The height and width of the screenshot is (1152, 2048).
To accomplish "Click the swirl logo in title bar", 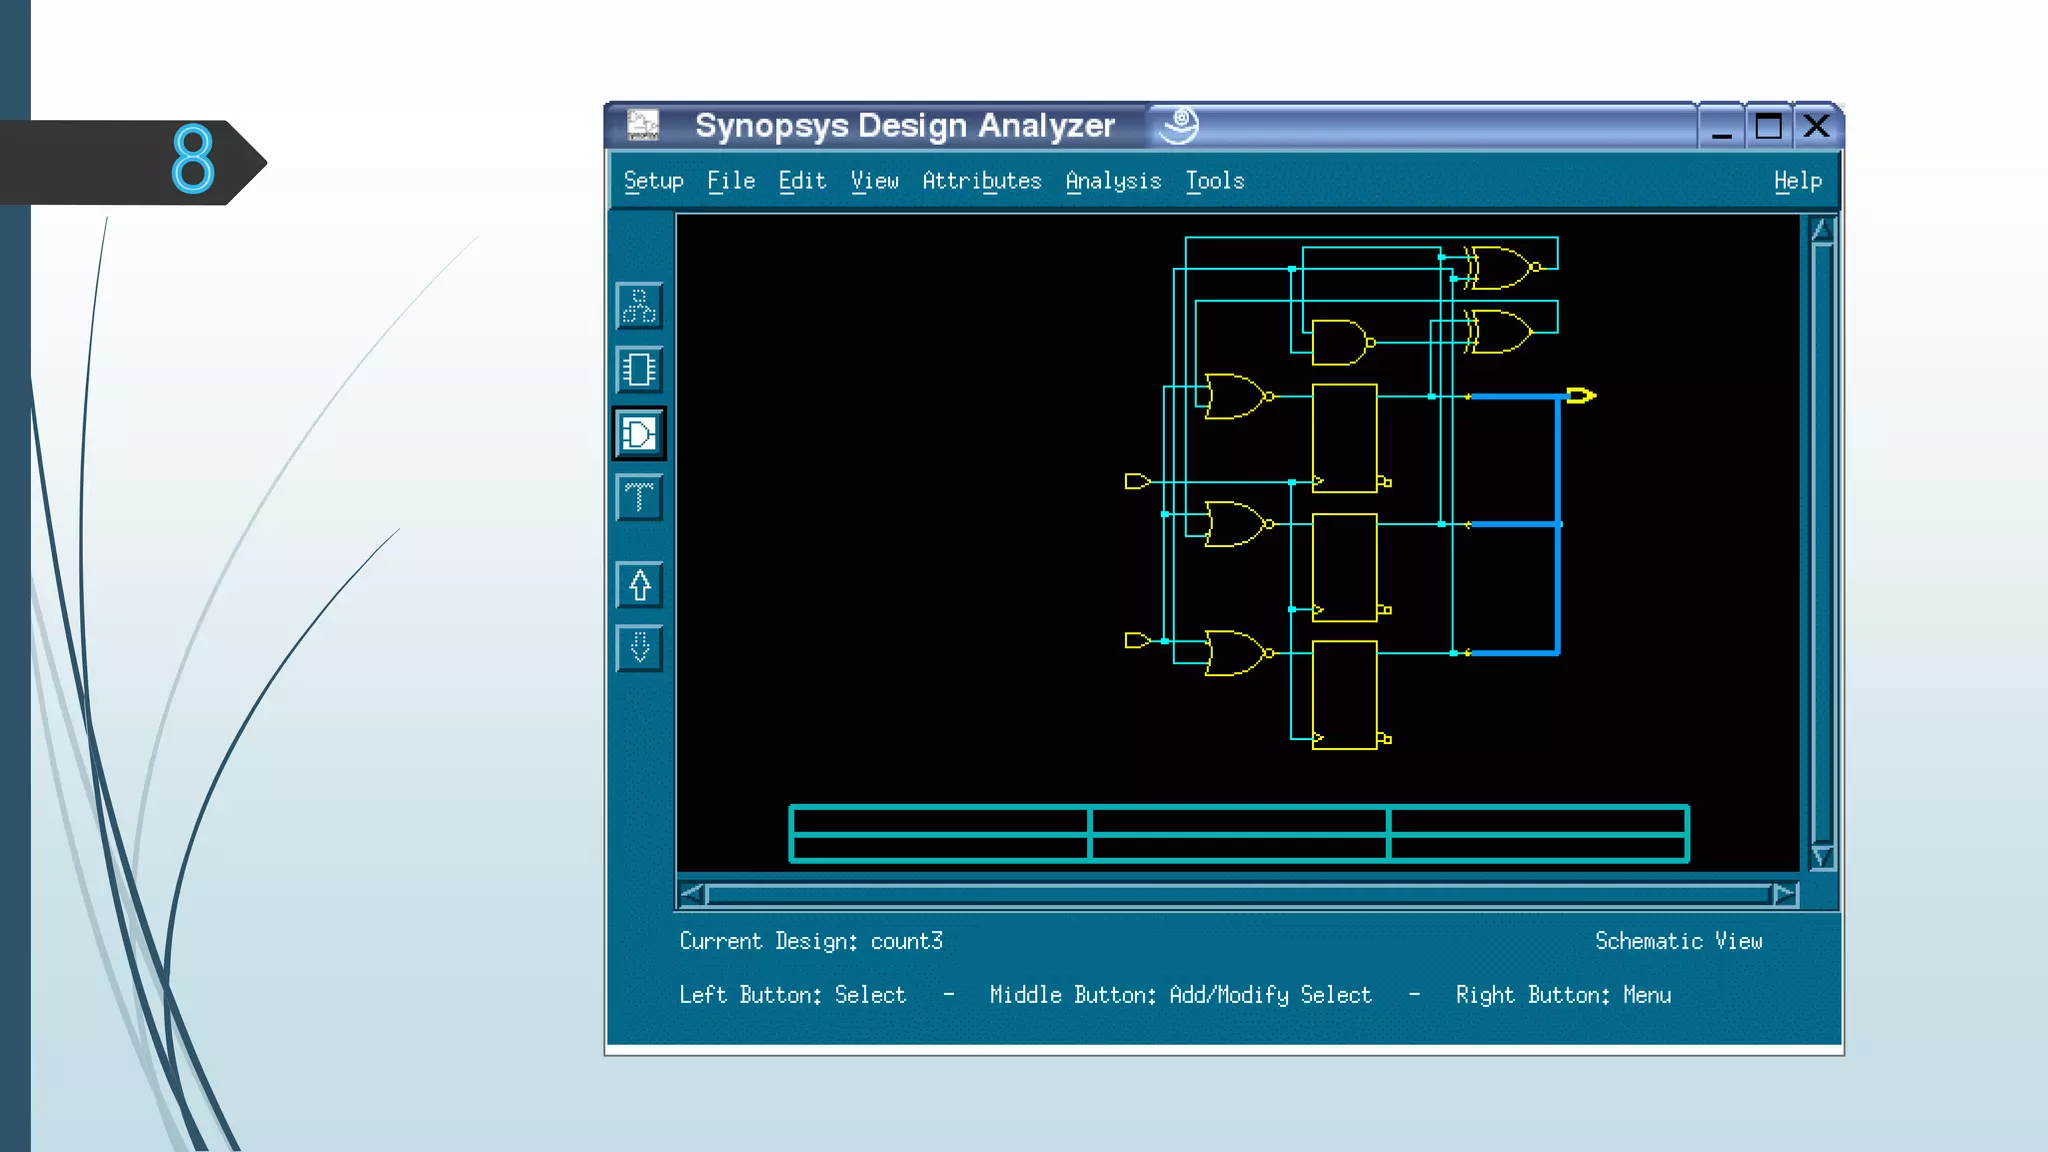I will tap(1180, 126).
